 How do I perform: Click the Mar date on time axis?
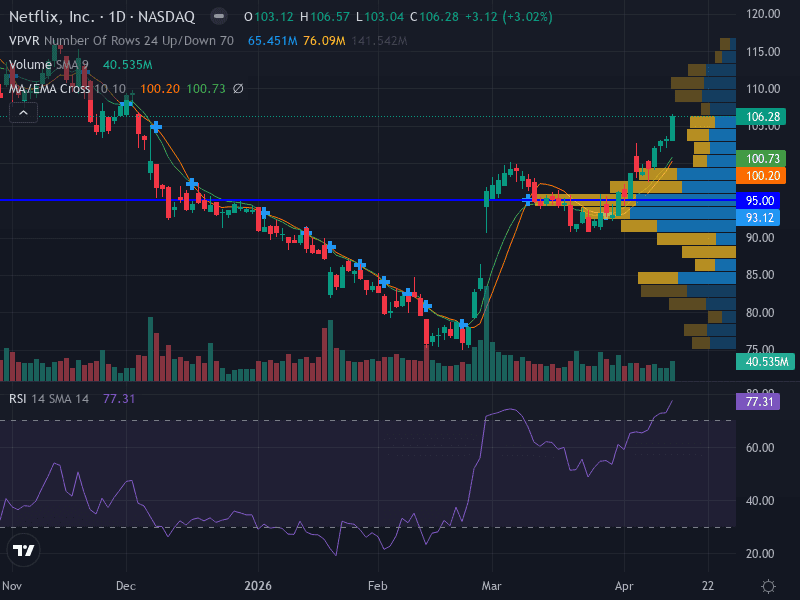point(491,586)
